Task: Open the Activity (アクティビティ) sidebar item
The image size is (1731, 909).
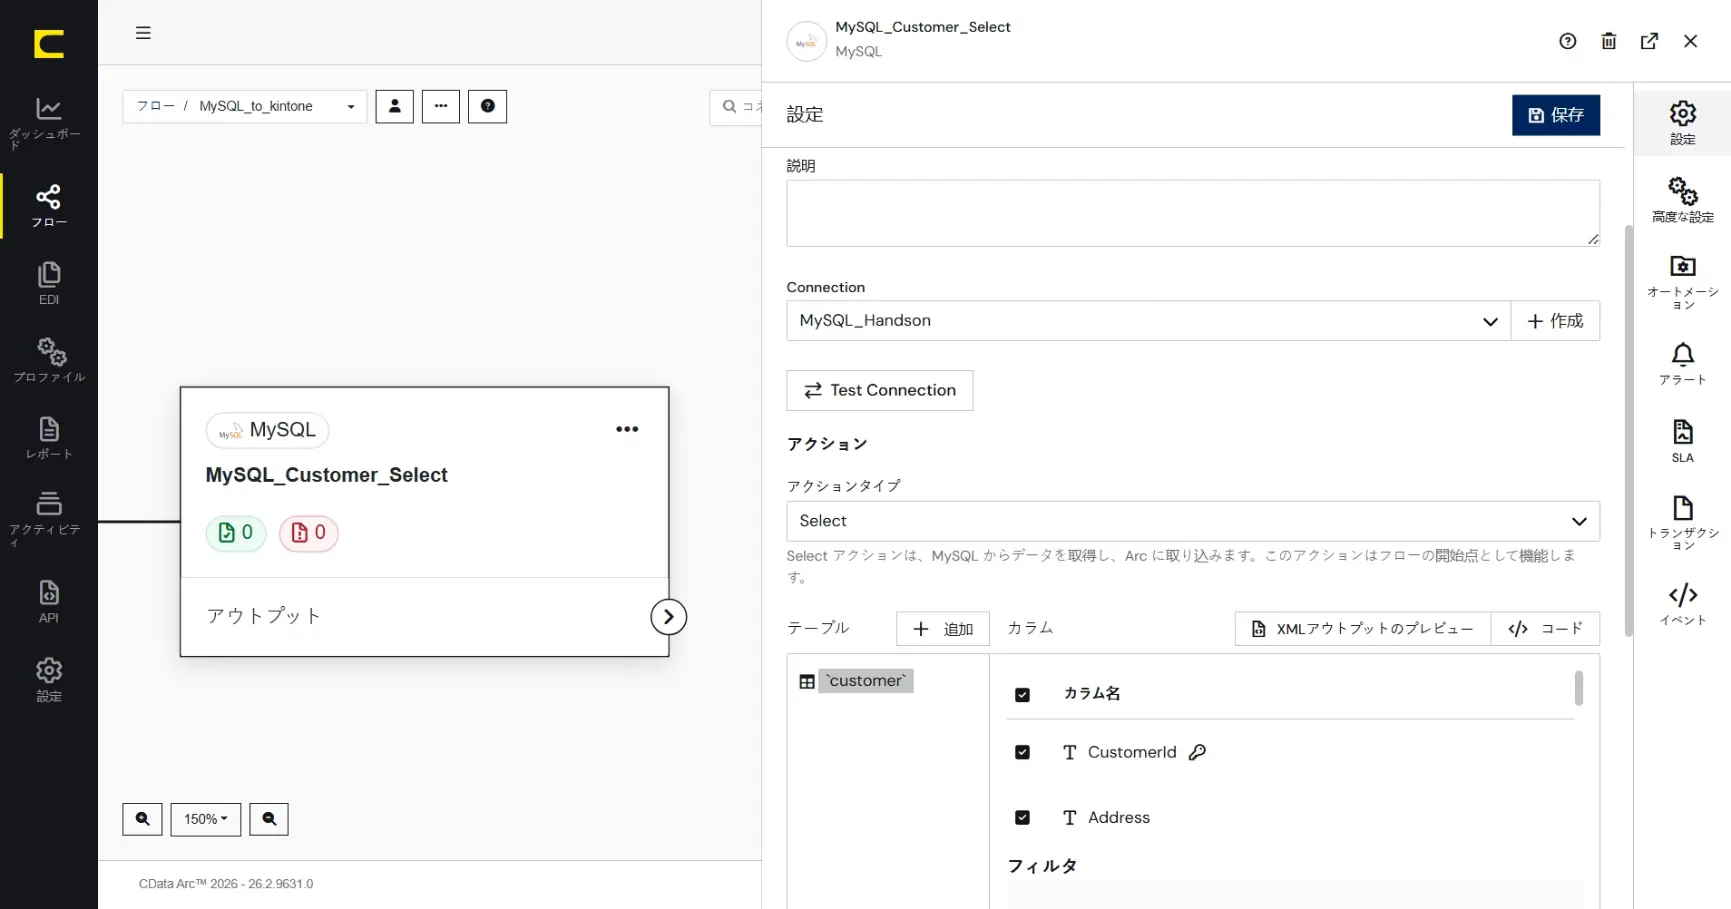Action: (48, 518)
